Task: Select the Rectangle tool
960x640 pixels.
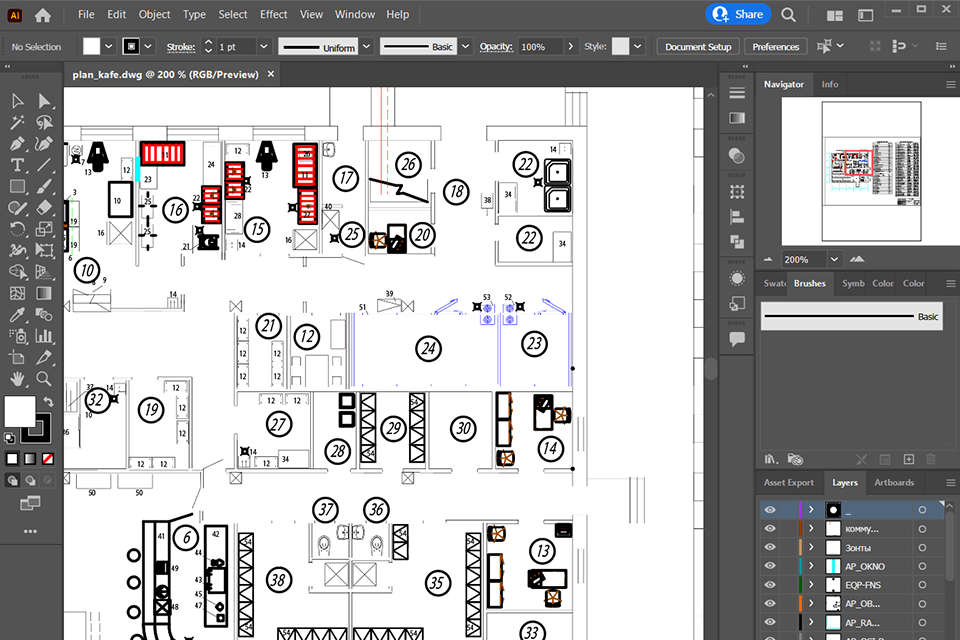Action: click(x=17, y=186)
